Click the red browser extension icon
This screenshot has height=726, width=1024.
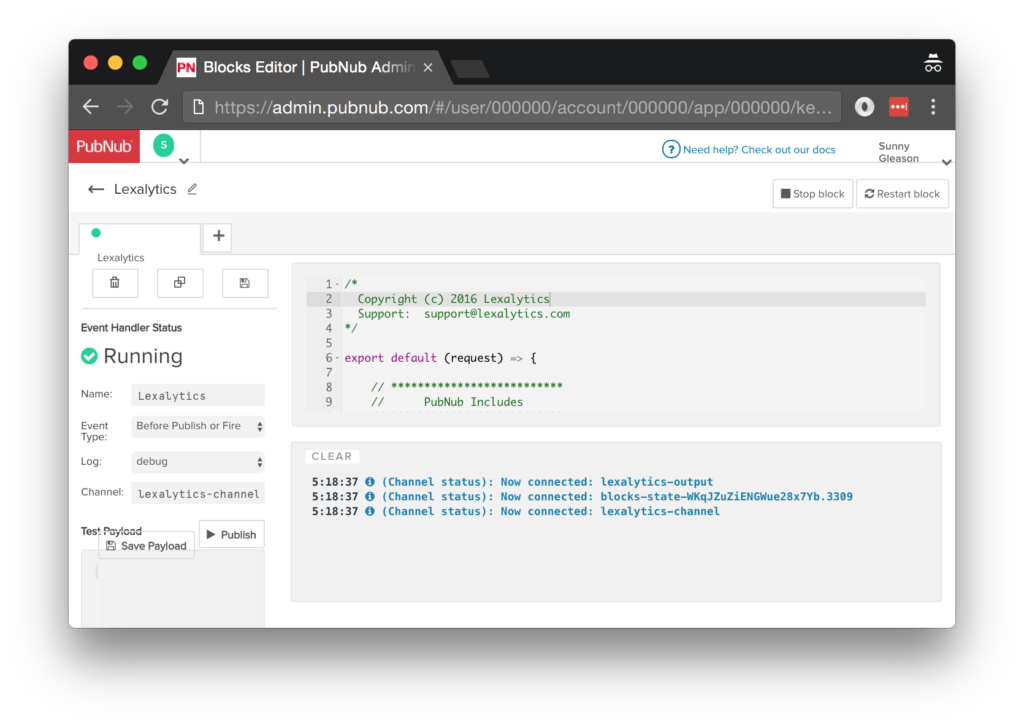point(898,107)
